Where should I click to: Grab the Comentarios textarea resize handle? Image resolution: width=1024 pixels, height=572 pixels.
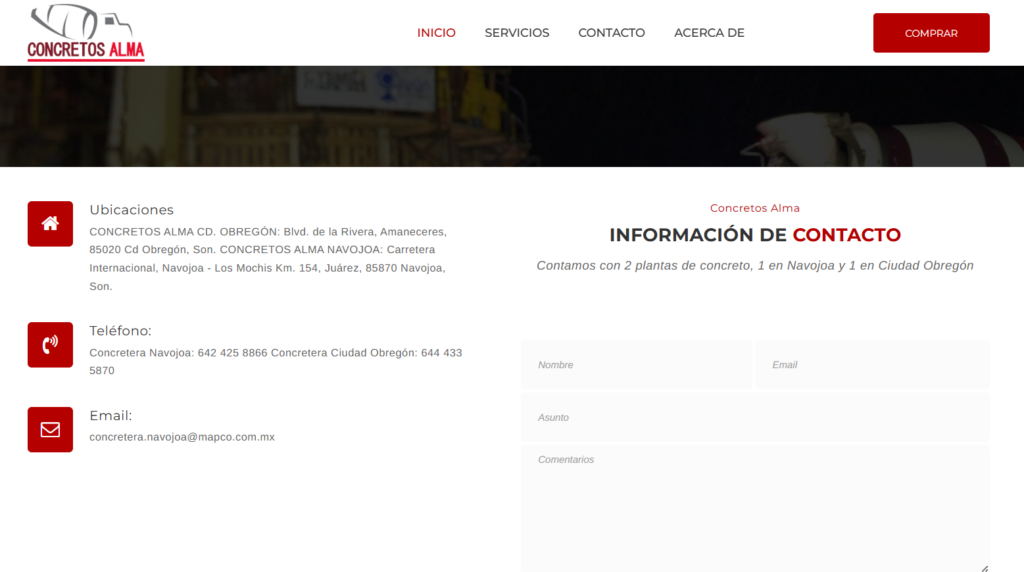985,568
